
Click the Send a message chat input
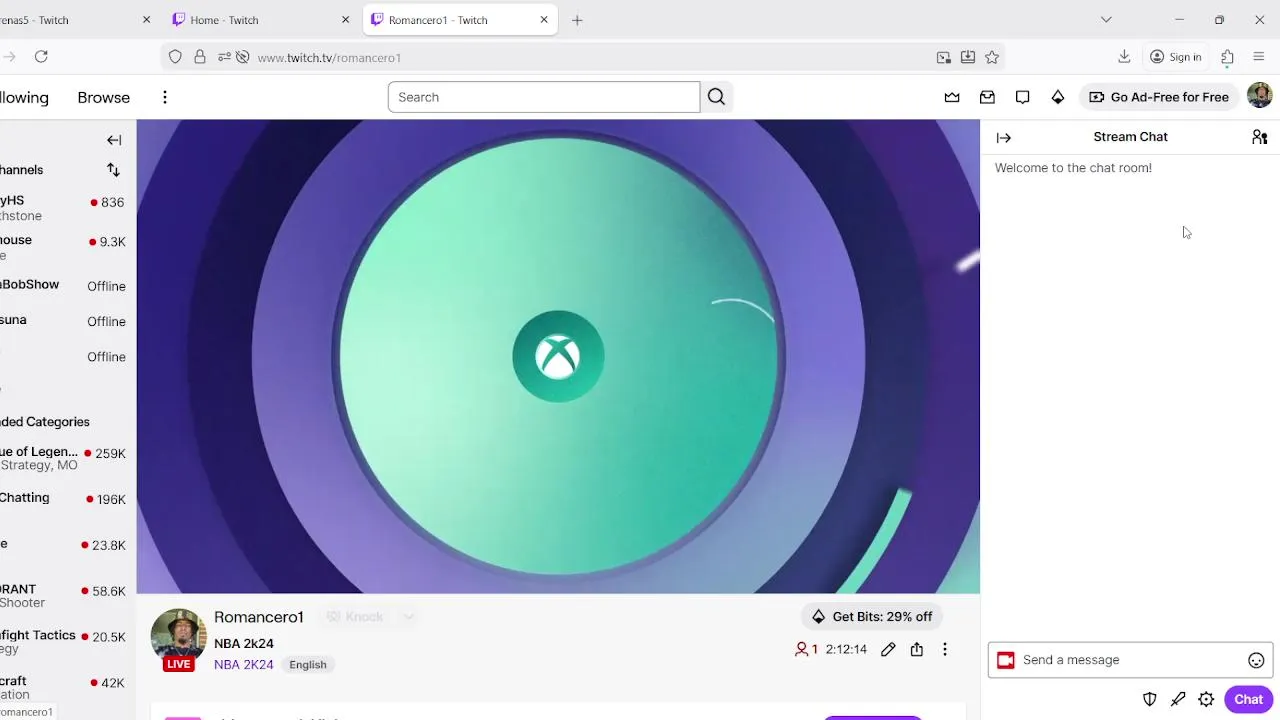click(x=1130, y=660)
